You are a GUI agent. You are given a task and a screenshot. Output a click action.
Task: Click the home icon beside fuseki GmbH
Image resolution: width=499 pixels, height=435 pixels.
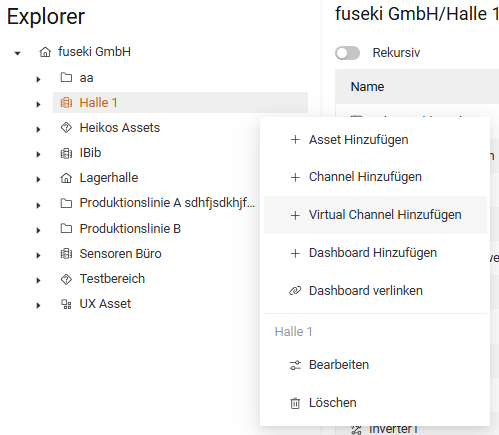(45, 52)
